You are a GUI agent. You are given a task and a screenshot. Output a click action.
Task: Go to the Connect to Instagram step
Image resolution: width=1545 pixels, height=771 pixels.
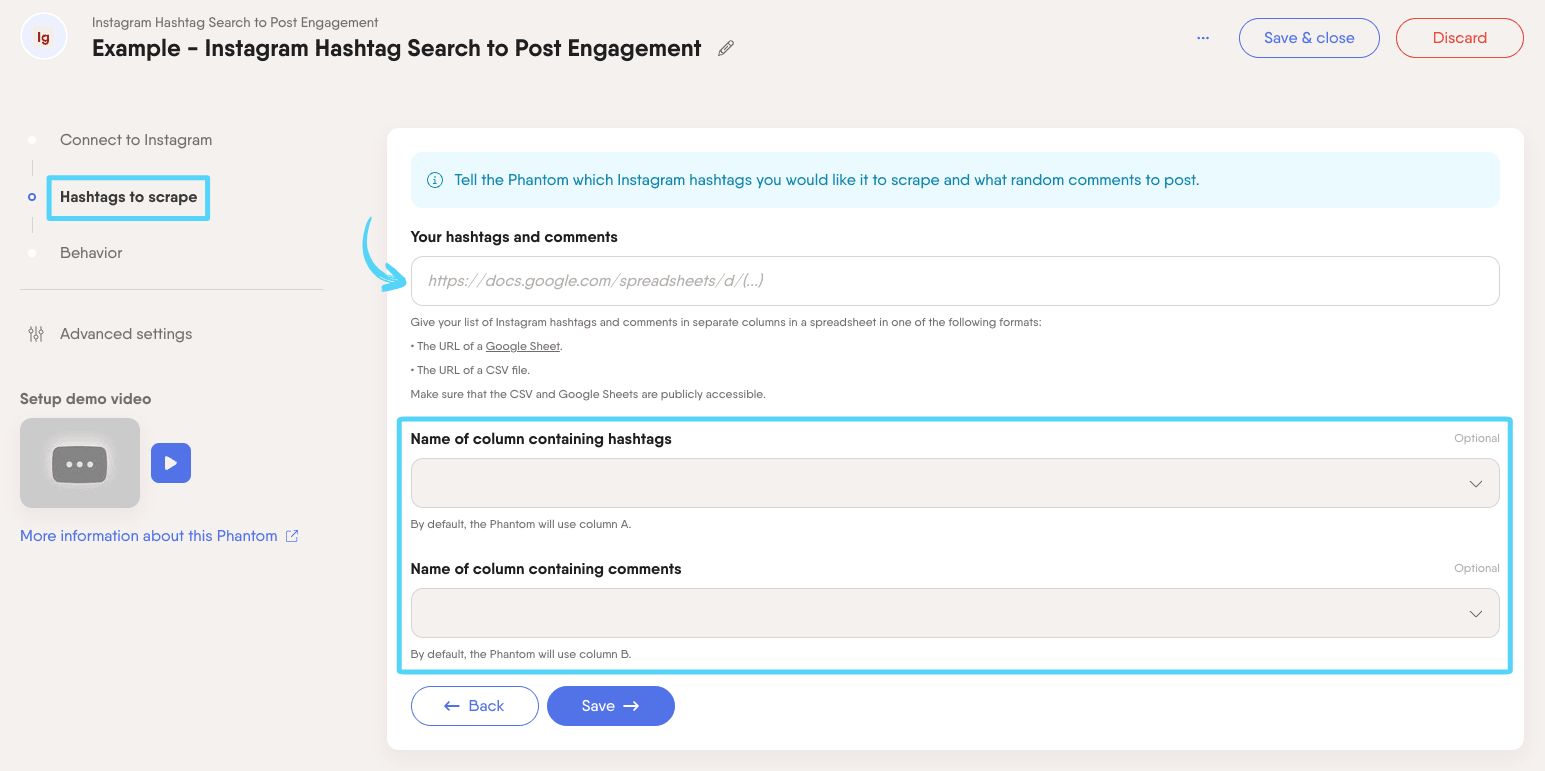[x=136, y=140]
